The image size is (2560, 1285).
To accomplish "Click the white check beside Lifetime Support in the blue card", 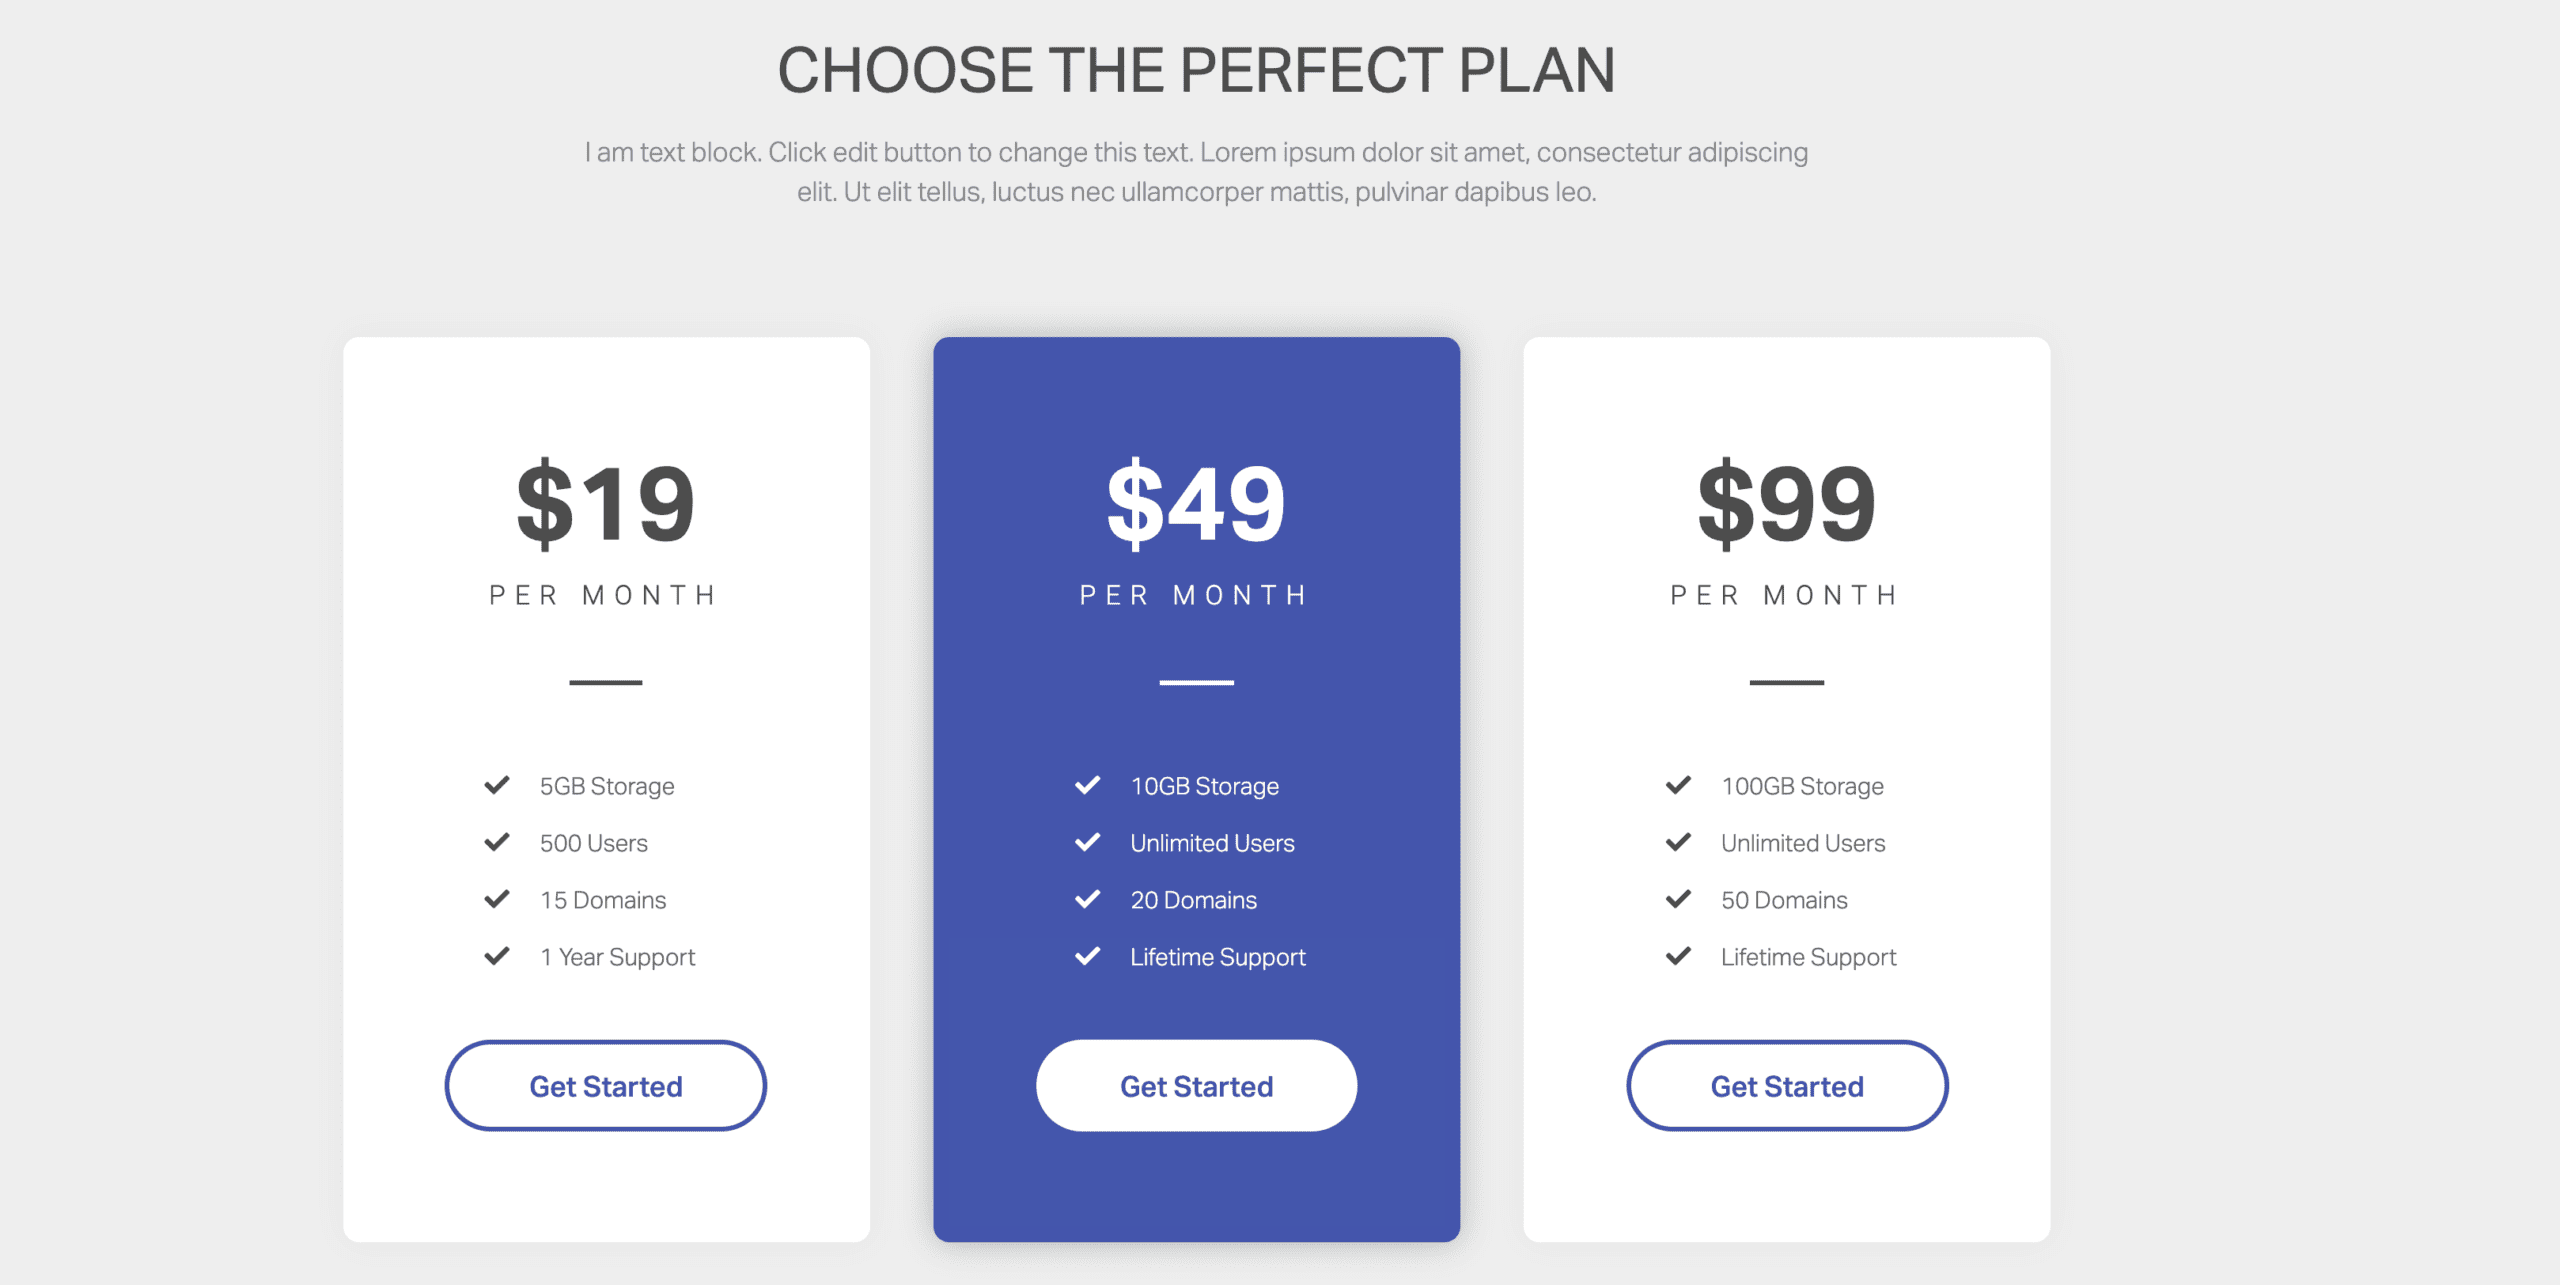I will pos(1088,956).
